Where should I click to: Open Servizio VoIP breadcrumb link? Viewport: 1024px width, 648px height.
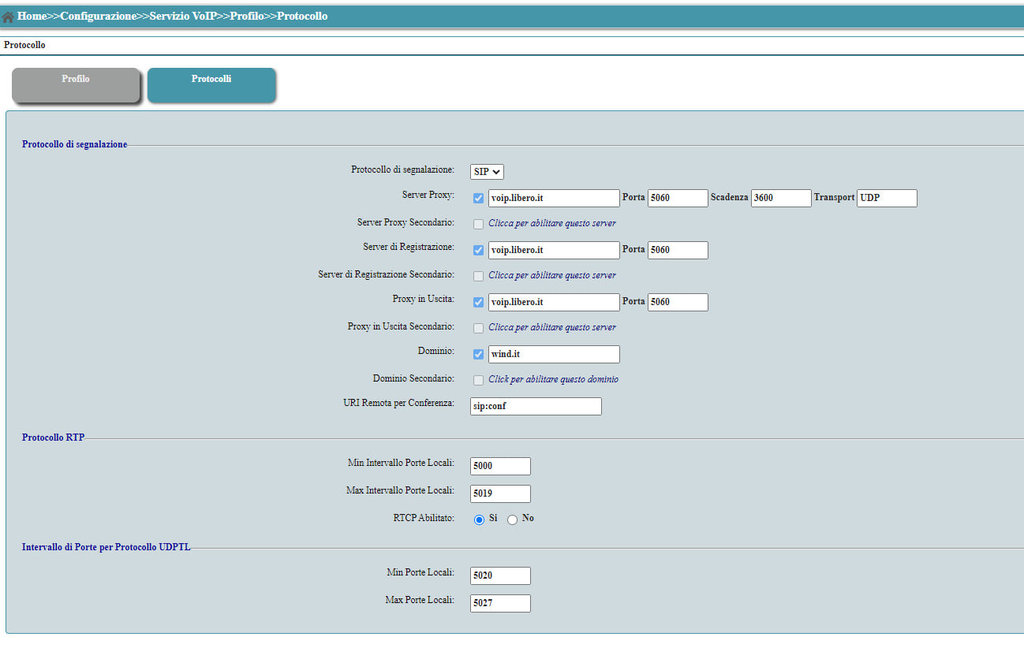pyautogui.click(x=183, y=16)
